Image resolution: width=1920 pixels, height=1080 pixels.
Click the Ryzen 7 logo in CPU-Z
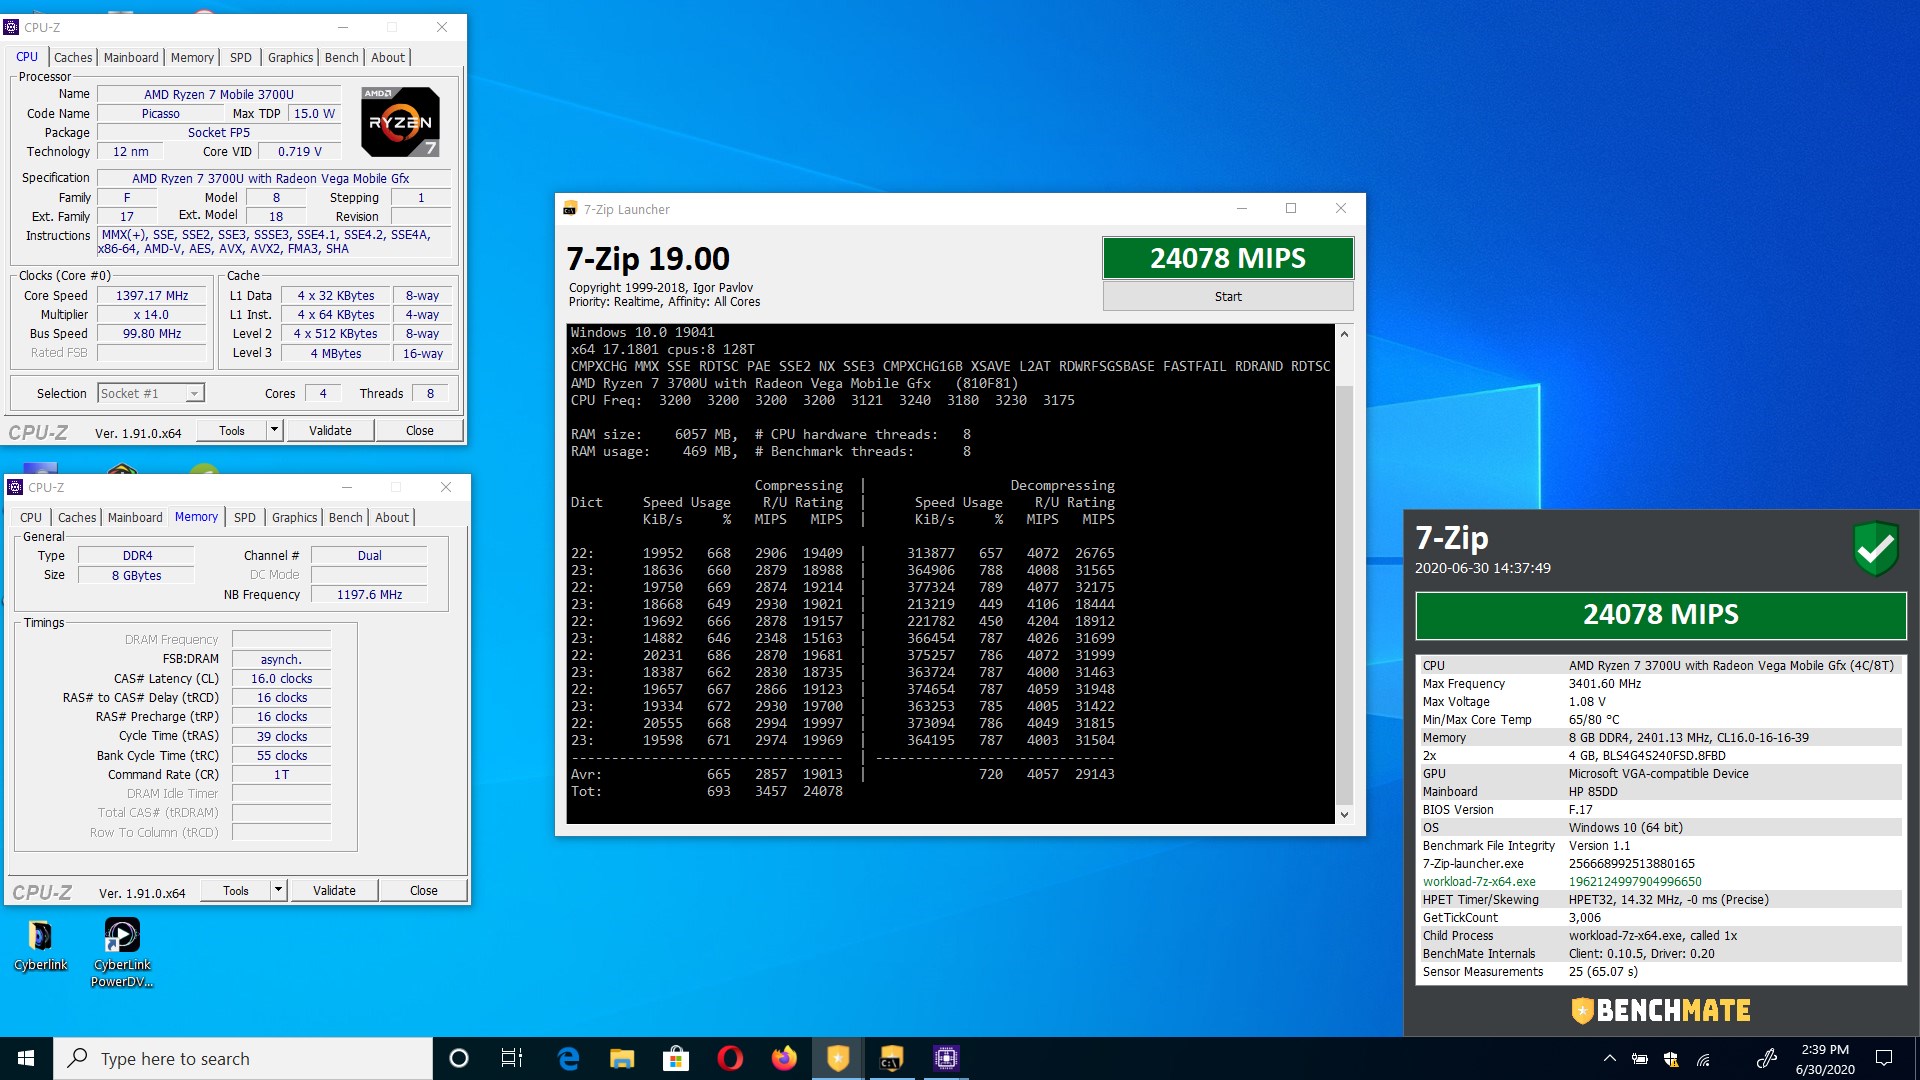tap(400, 122)
